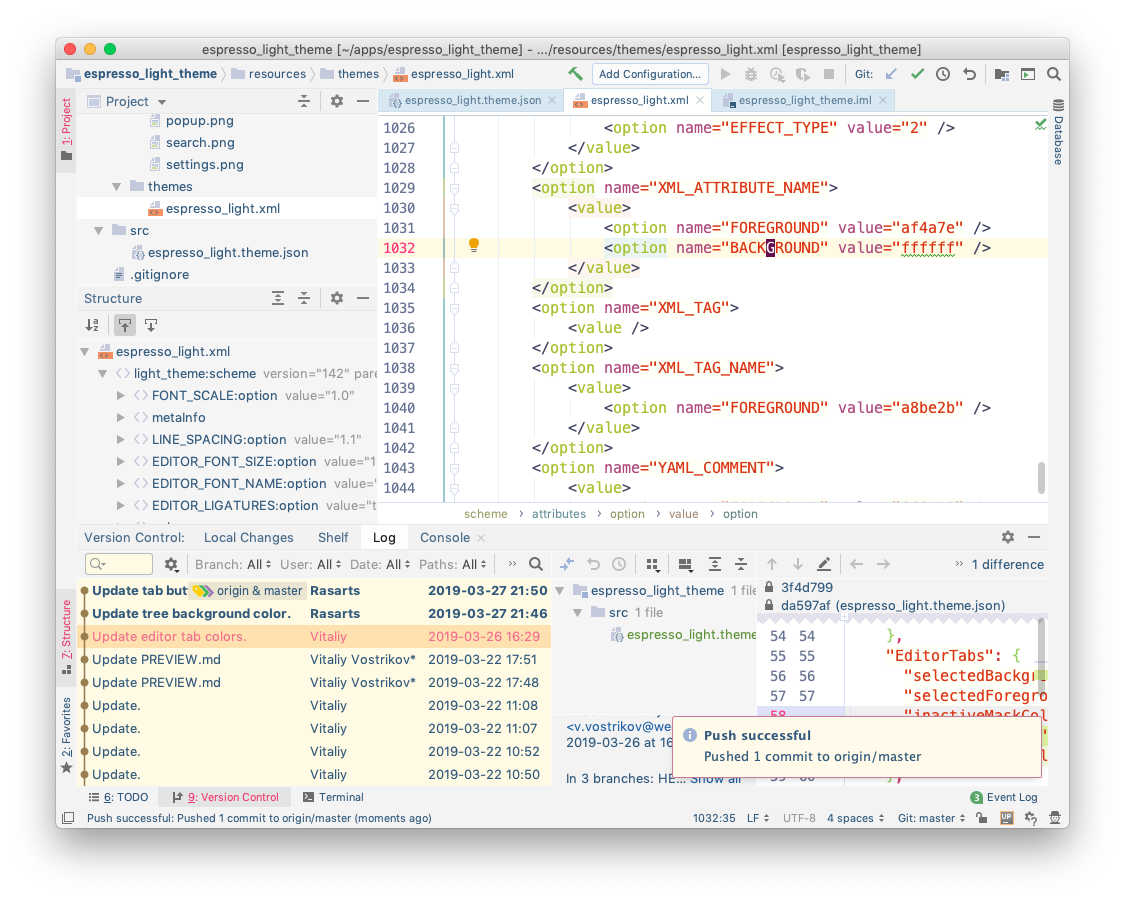1125x902 pixels.
Task: Open the Terminal tool window tab
Action: coord(333,797)
